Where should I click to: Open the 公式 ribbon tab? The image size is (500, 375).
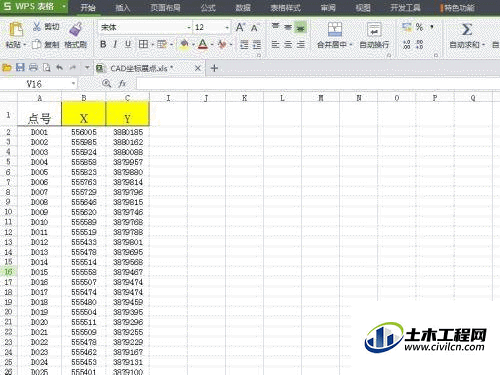click(x=208, y=7)
